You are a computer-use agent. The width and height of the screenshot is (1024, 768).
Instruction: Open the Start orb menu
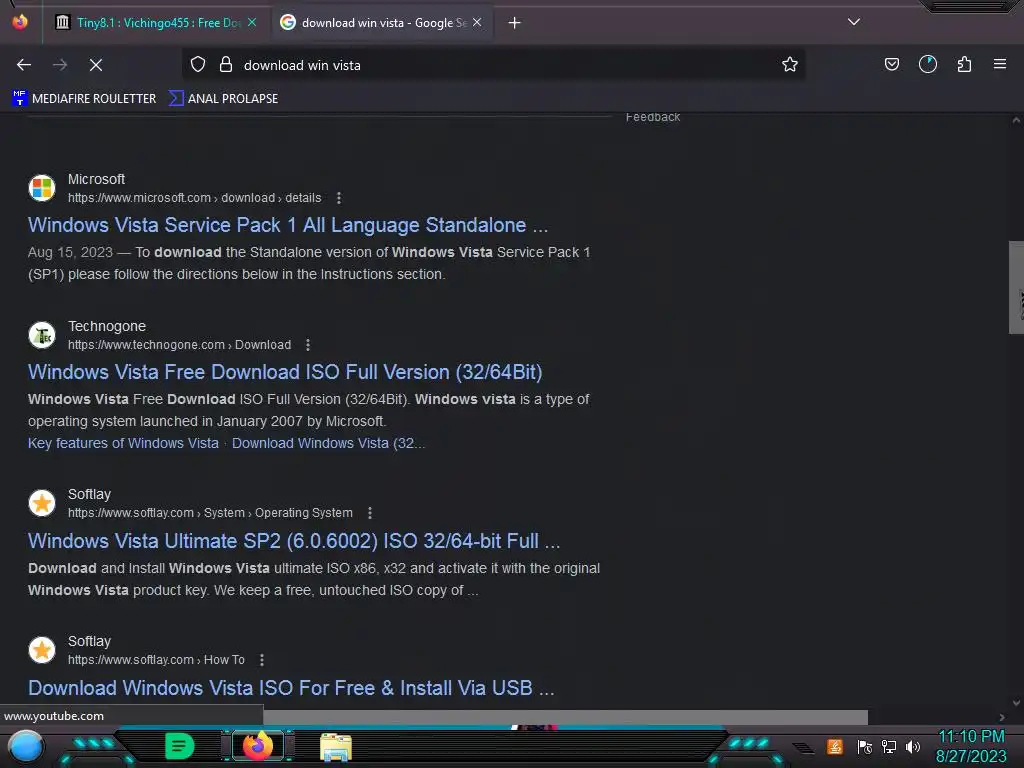(x=25, y=746)
